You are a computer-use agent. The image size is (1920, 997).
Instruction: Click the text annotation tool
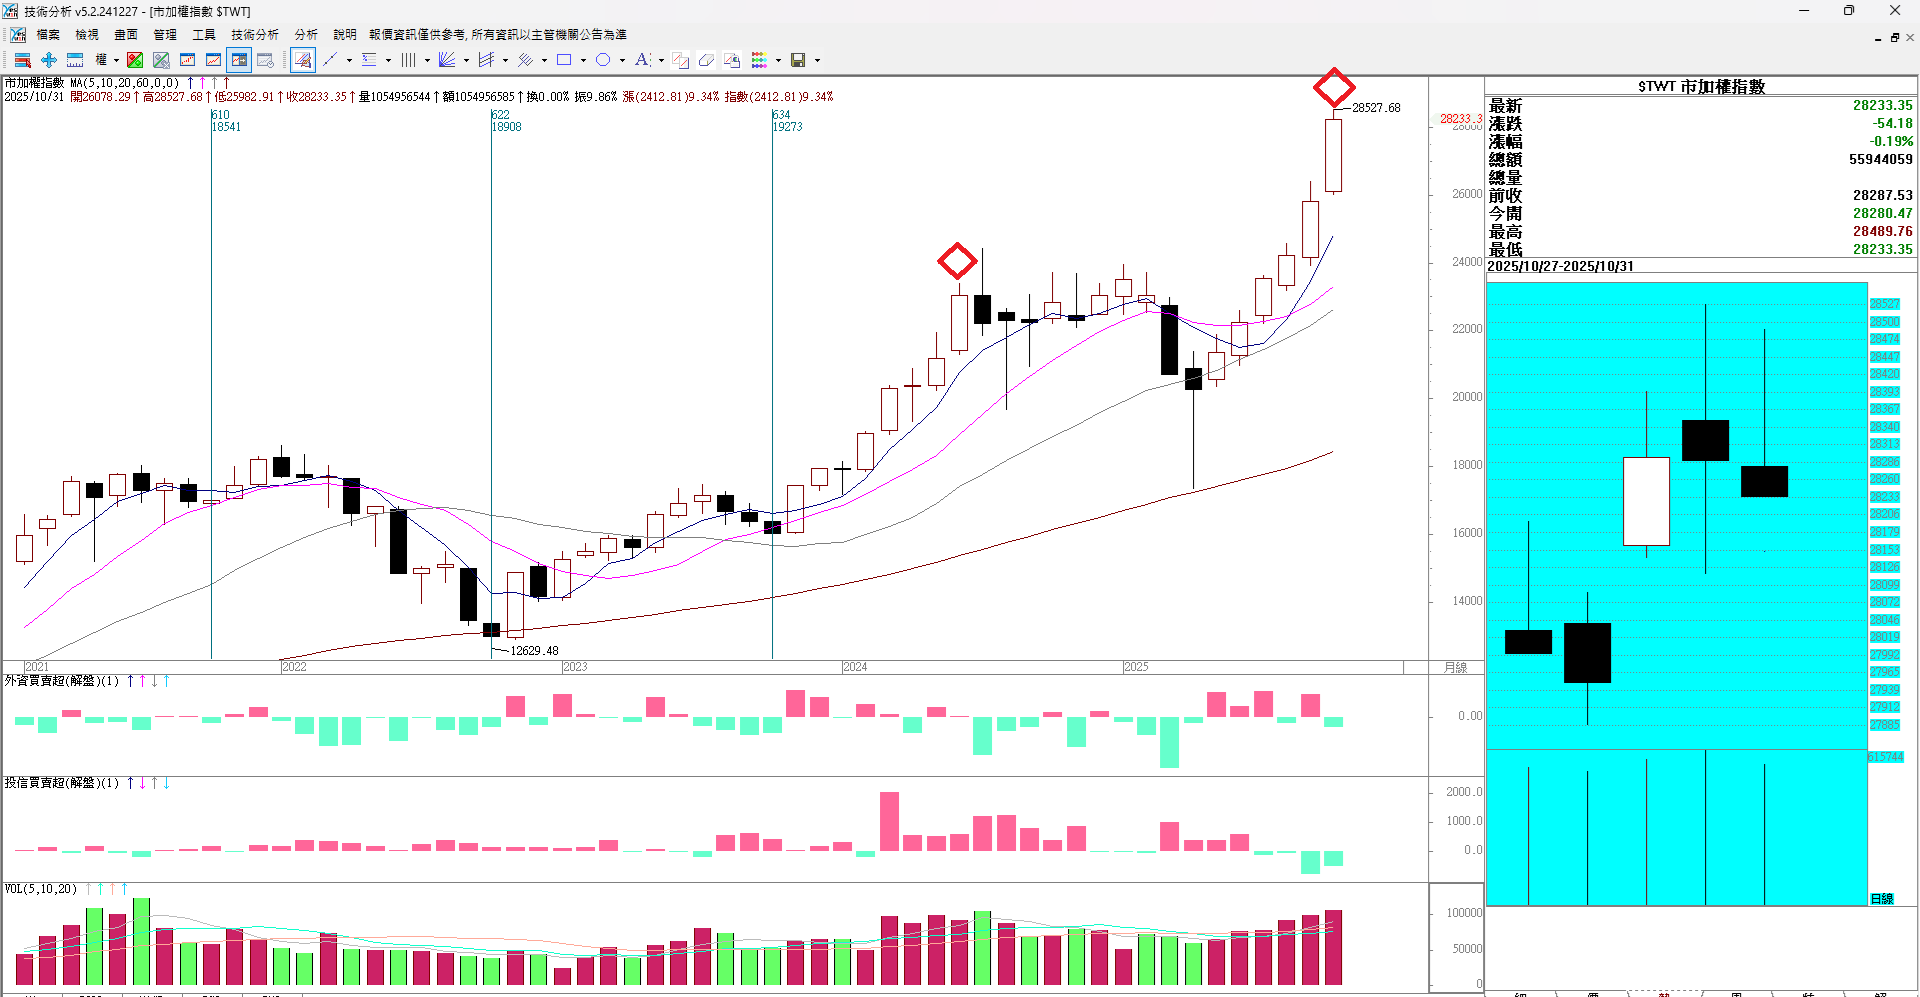pyautogui.click(x=642, y=60)
